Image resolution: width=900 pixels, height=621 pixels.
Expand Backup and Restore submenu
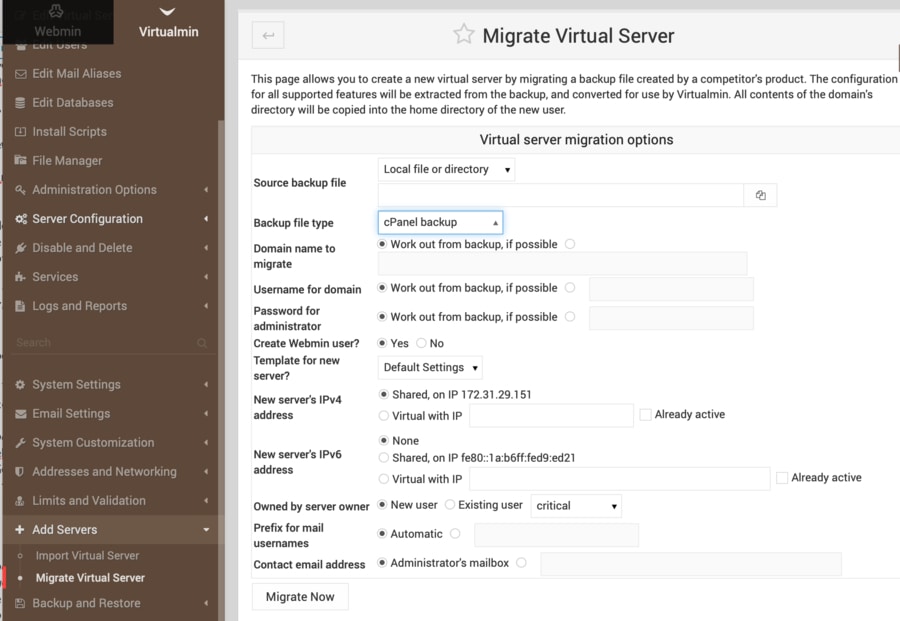point(206,603)
